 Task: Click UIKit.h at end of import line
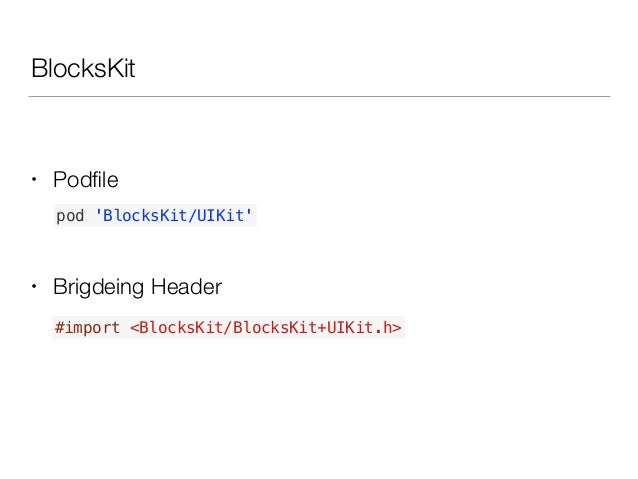[359, 327]
